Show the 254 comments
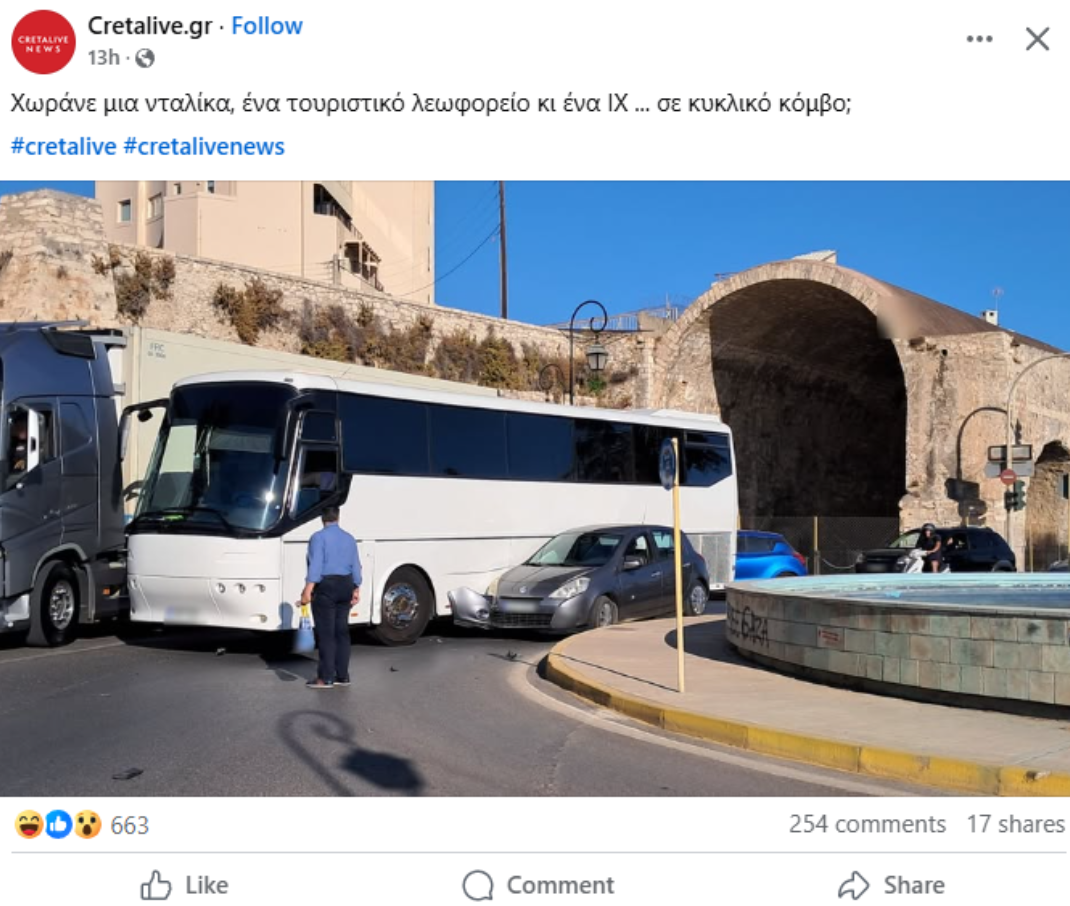 867,824
